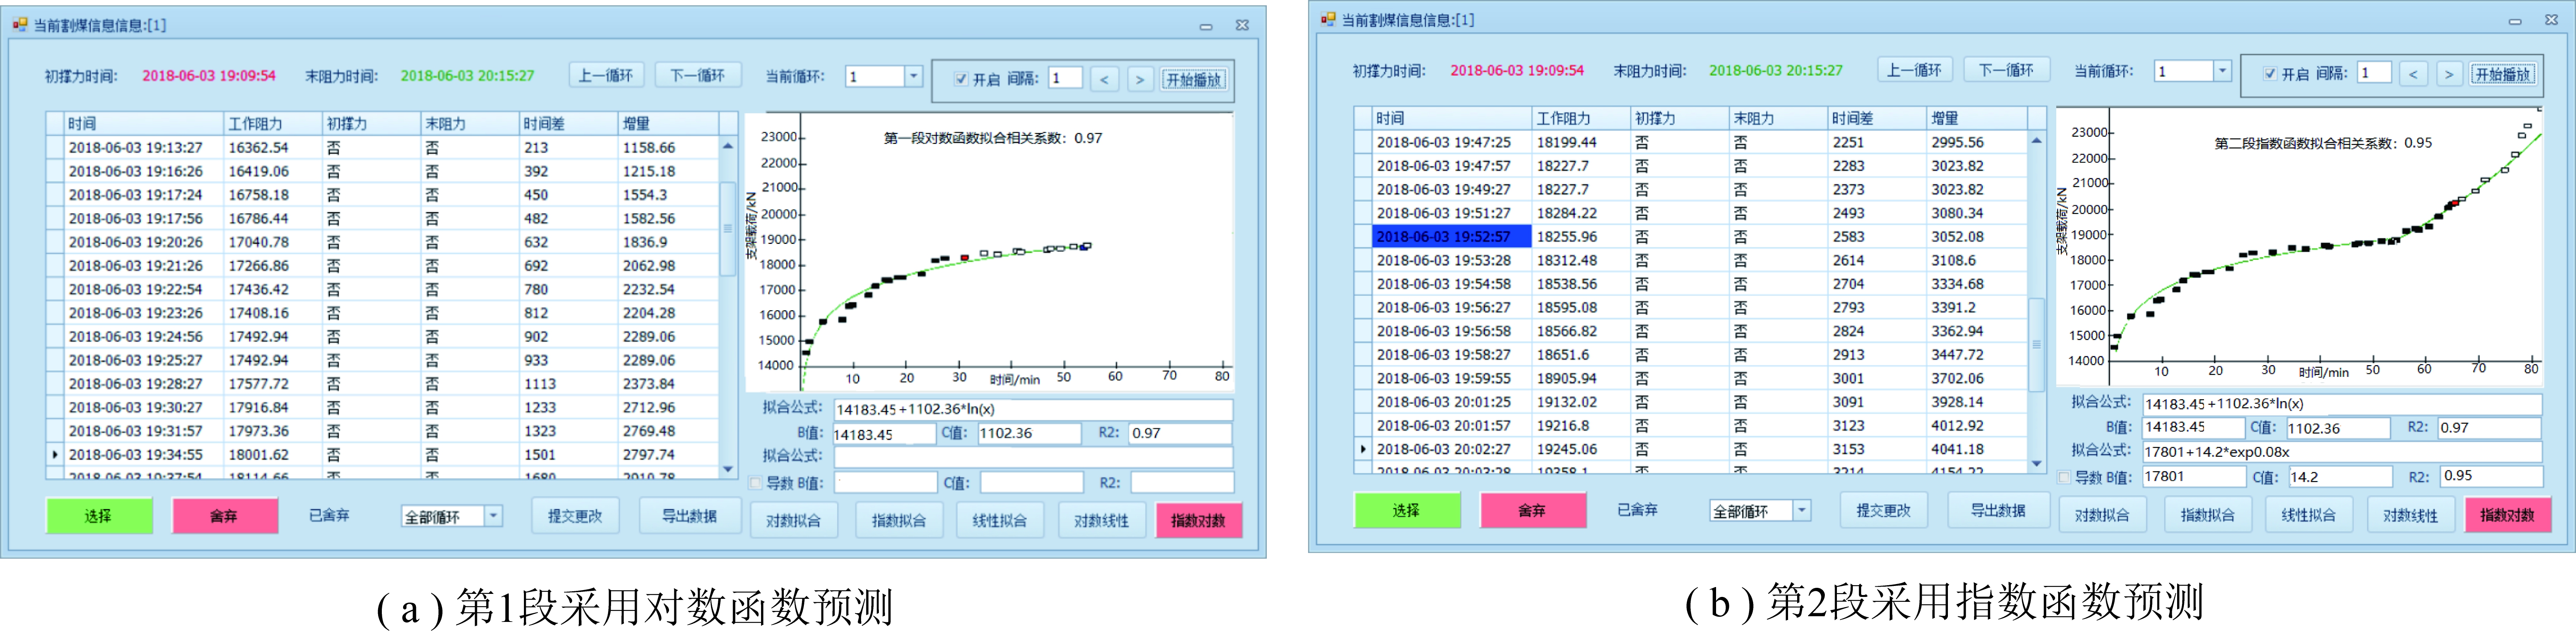Click green 选择 button in left window
The height and width of the screenshot is (631, 2576).
tap(99, 516)
